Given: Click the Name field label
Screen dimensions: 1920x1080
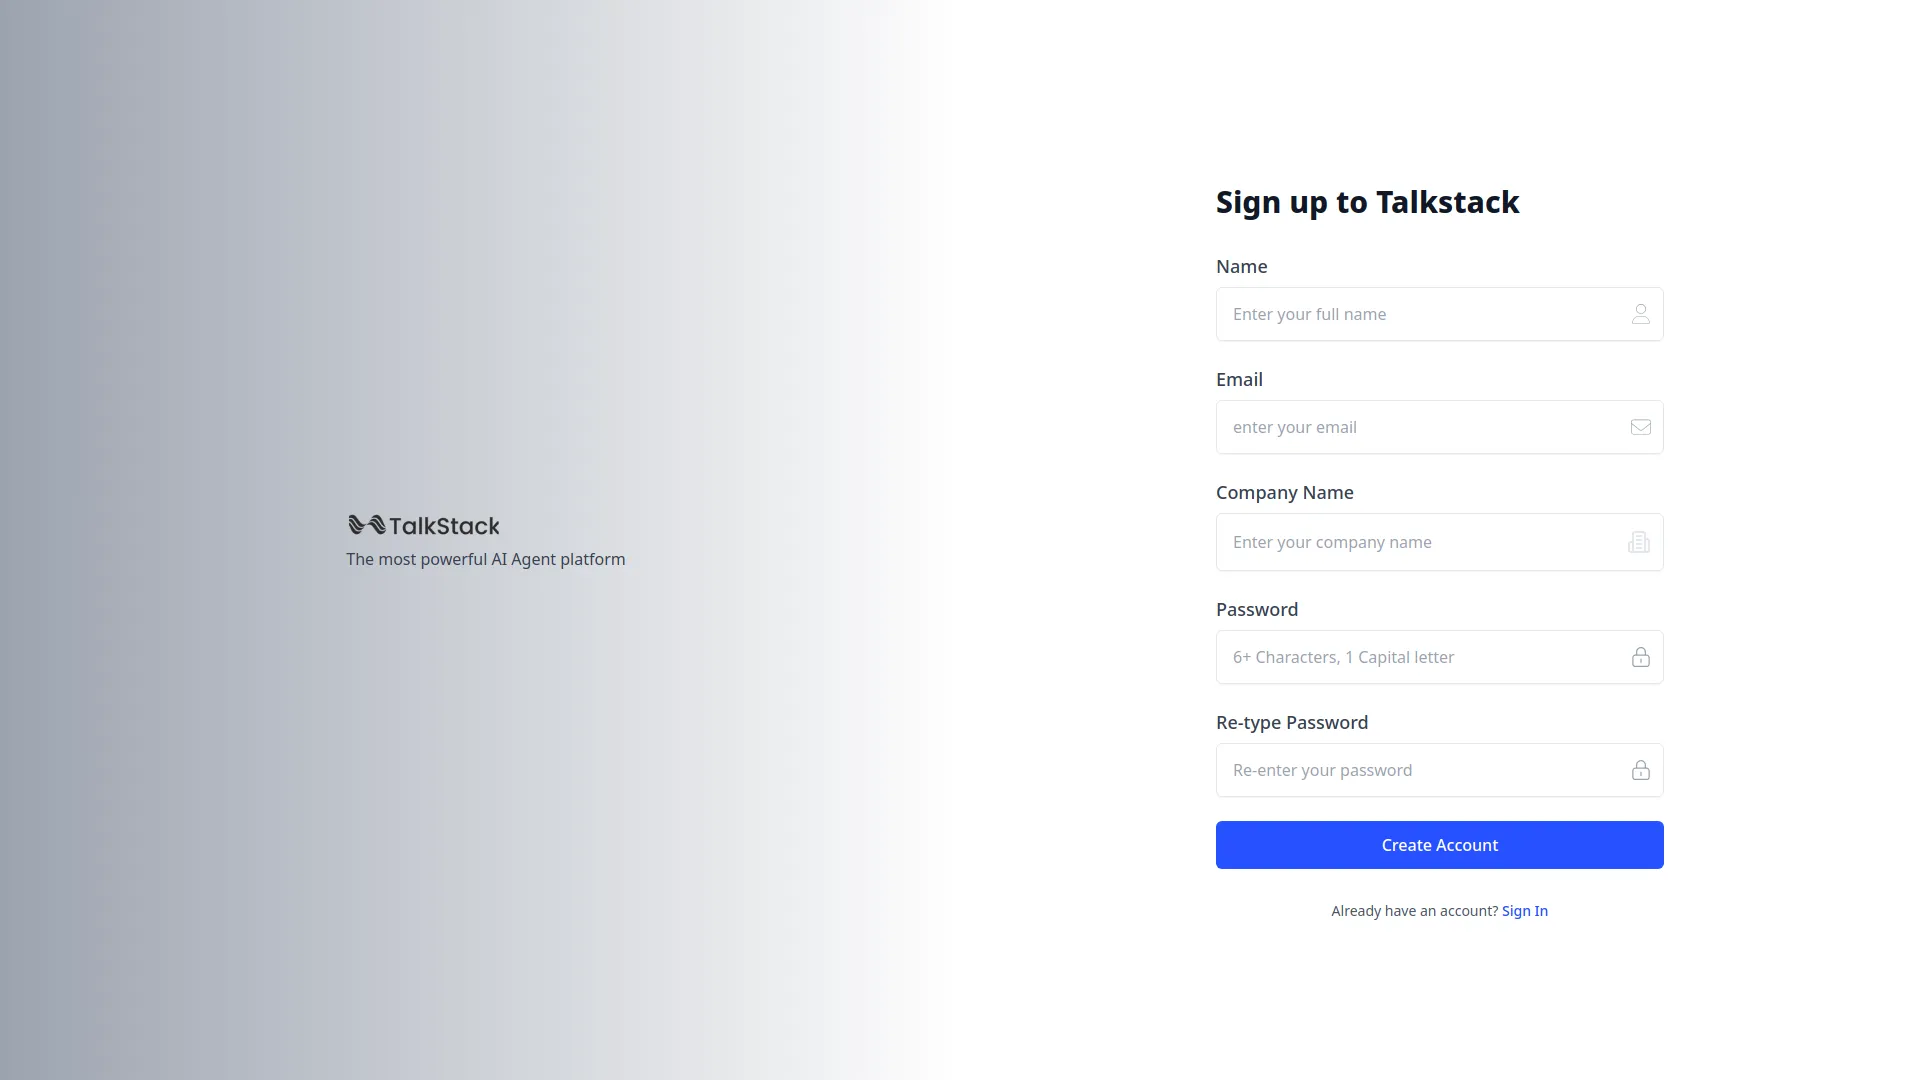Looking at the screenshot, I should pyautogui.click(x=1241, y=266).
